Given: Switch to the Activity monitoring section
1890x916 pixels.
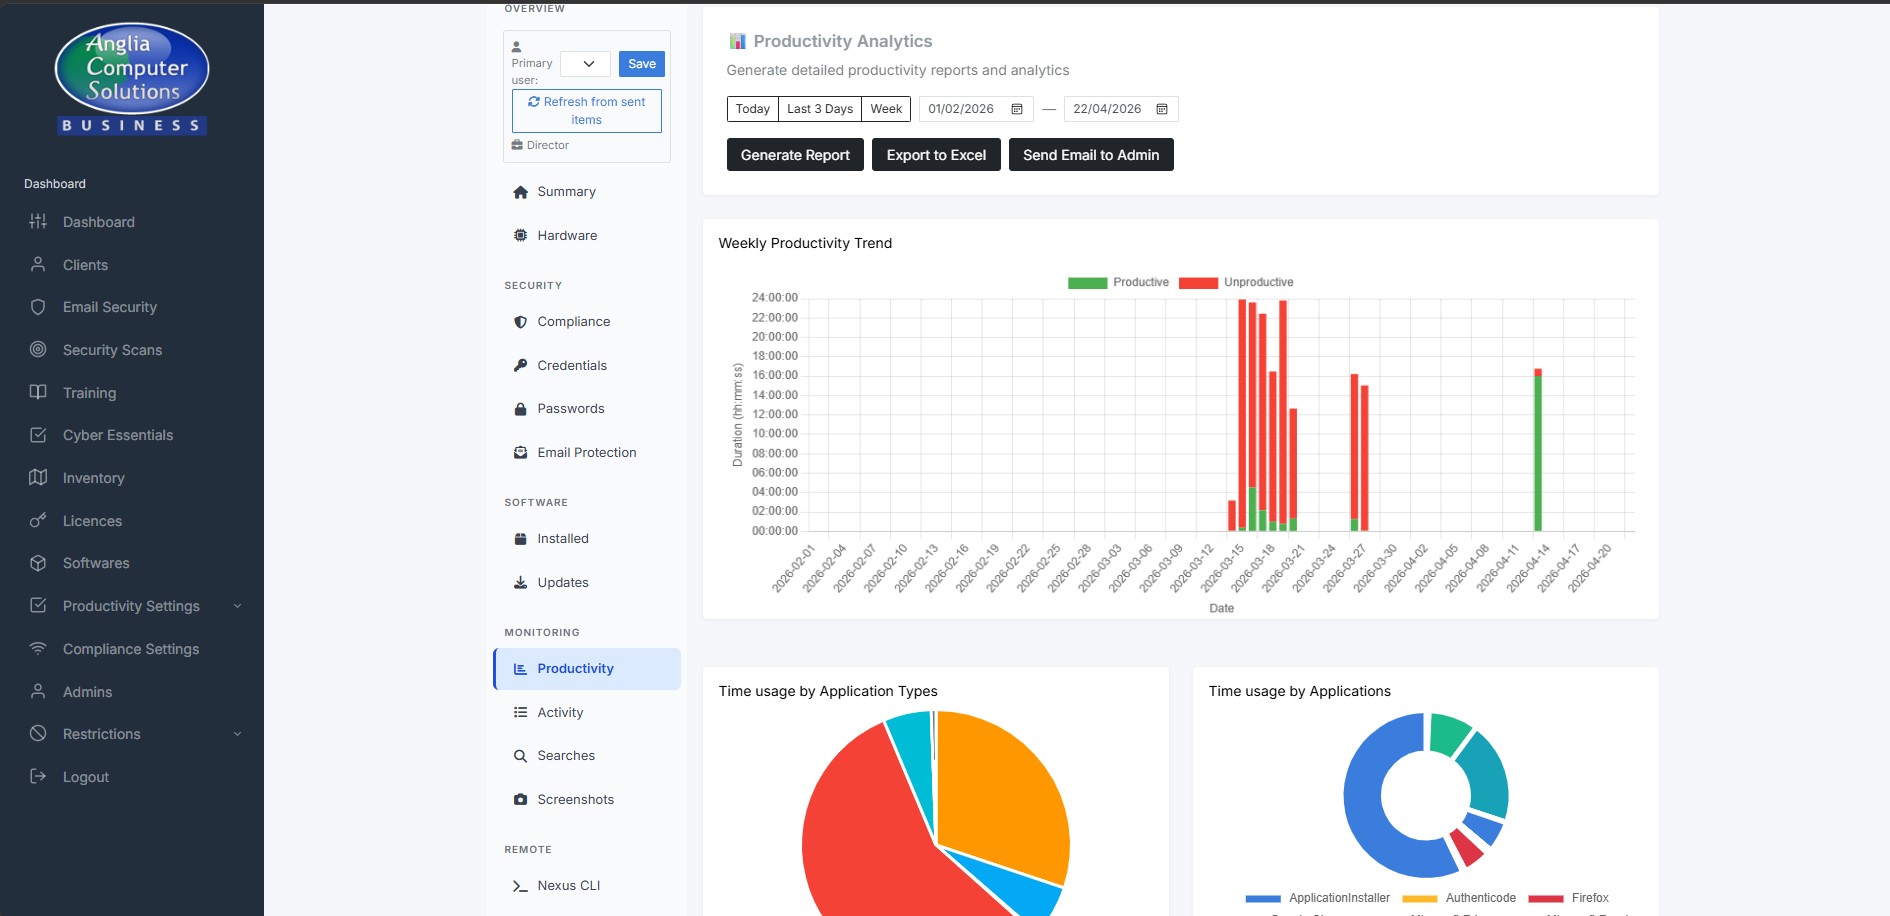Looking at the screenshot, I should [560, 712].
